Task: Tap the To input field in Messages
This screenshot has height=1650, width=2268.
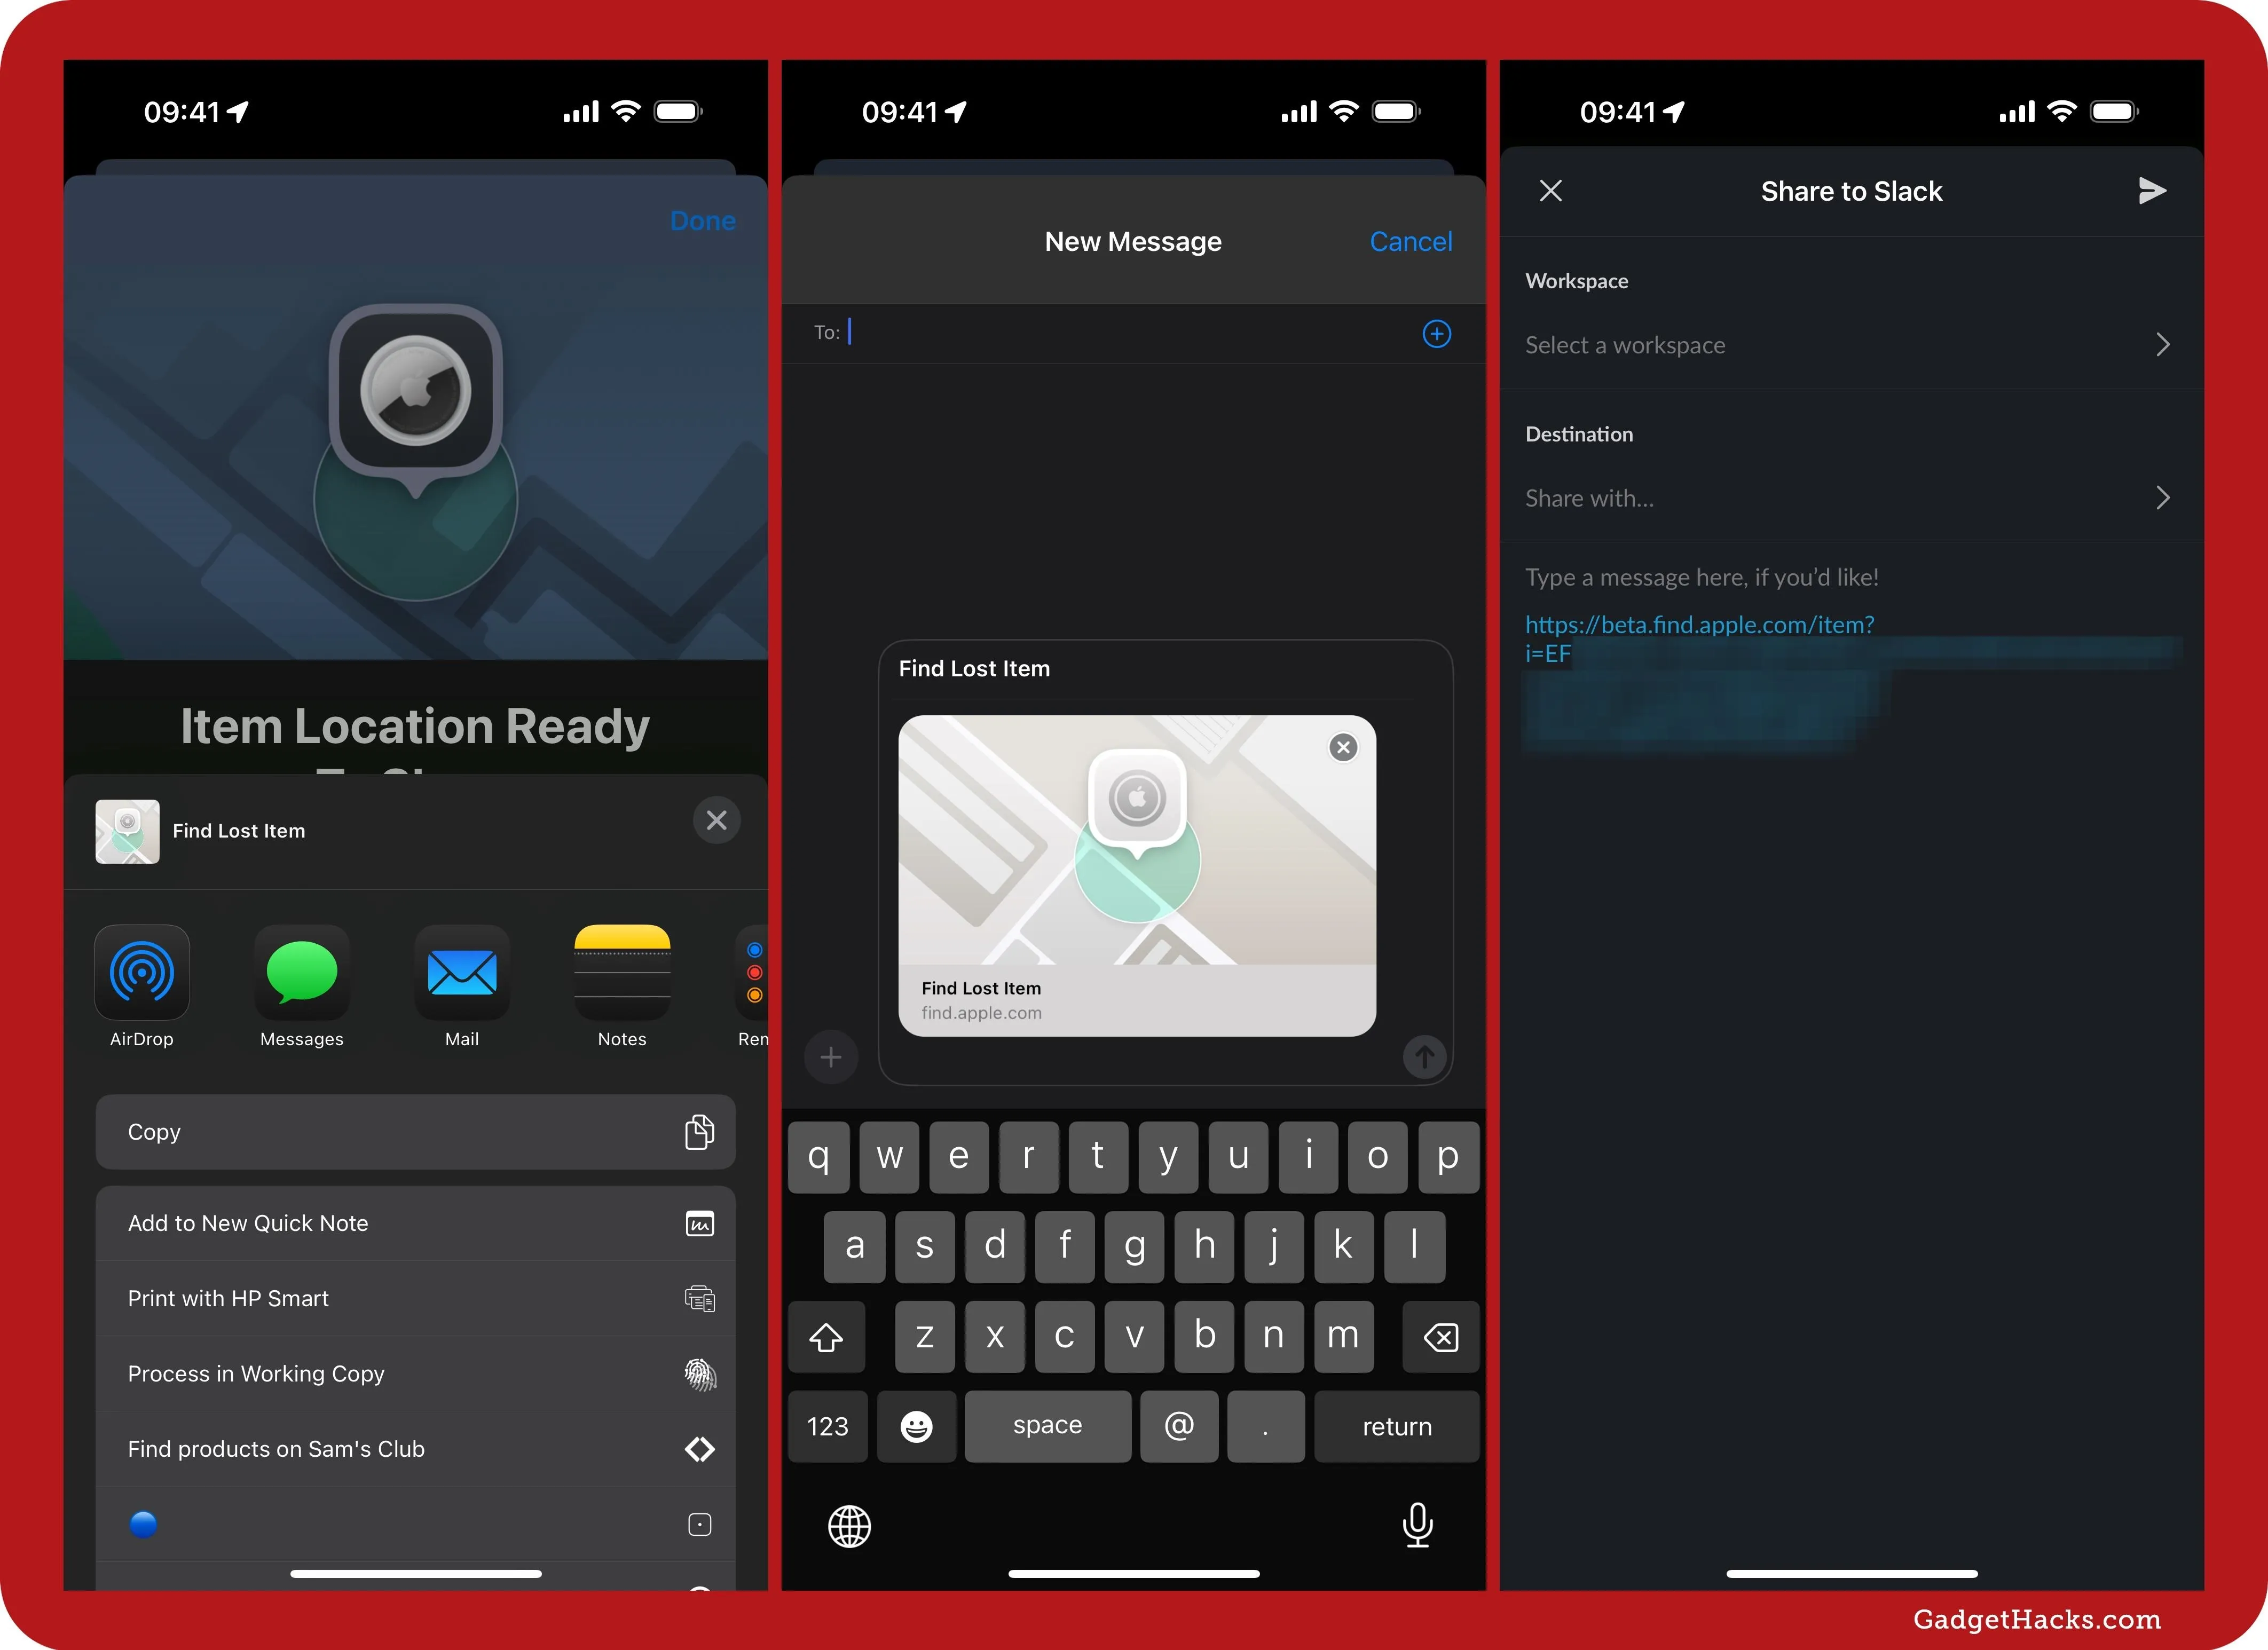Action: 1134,331
